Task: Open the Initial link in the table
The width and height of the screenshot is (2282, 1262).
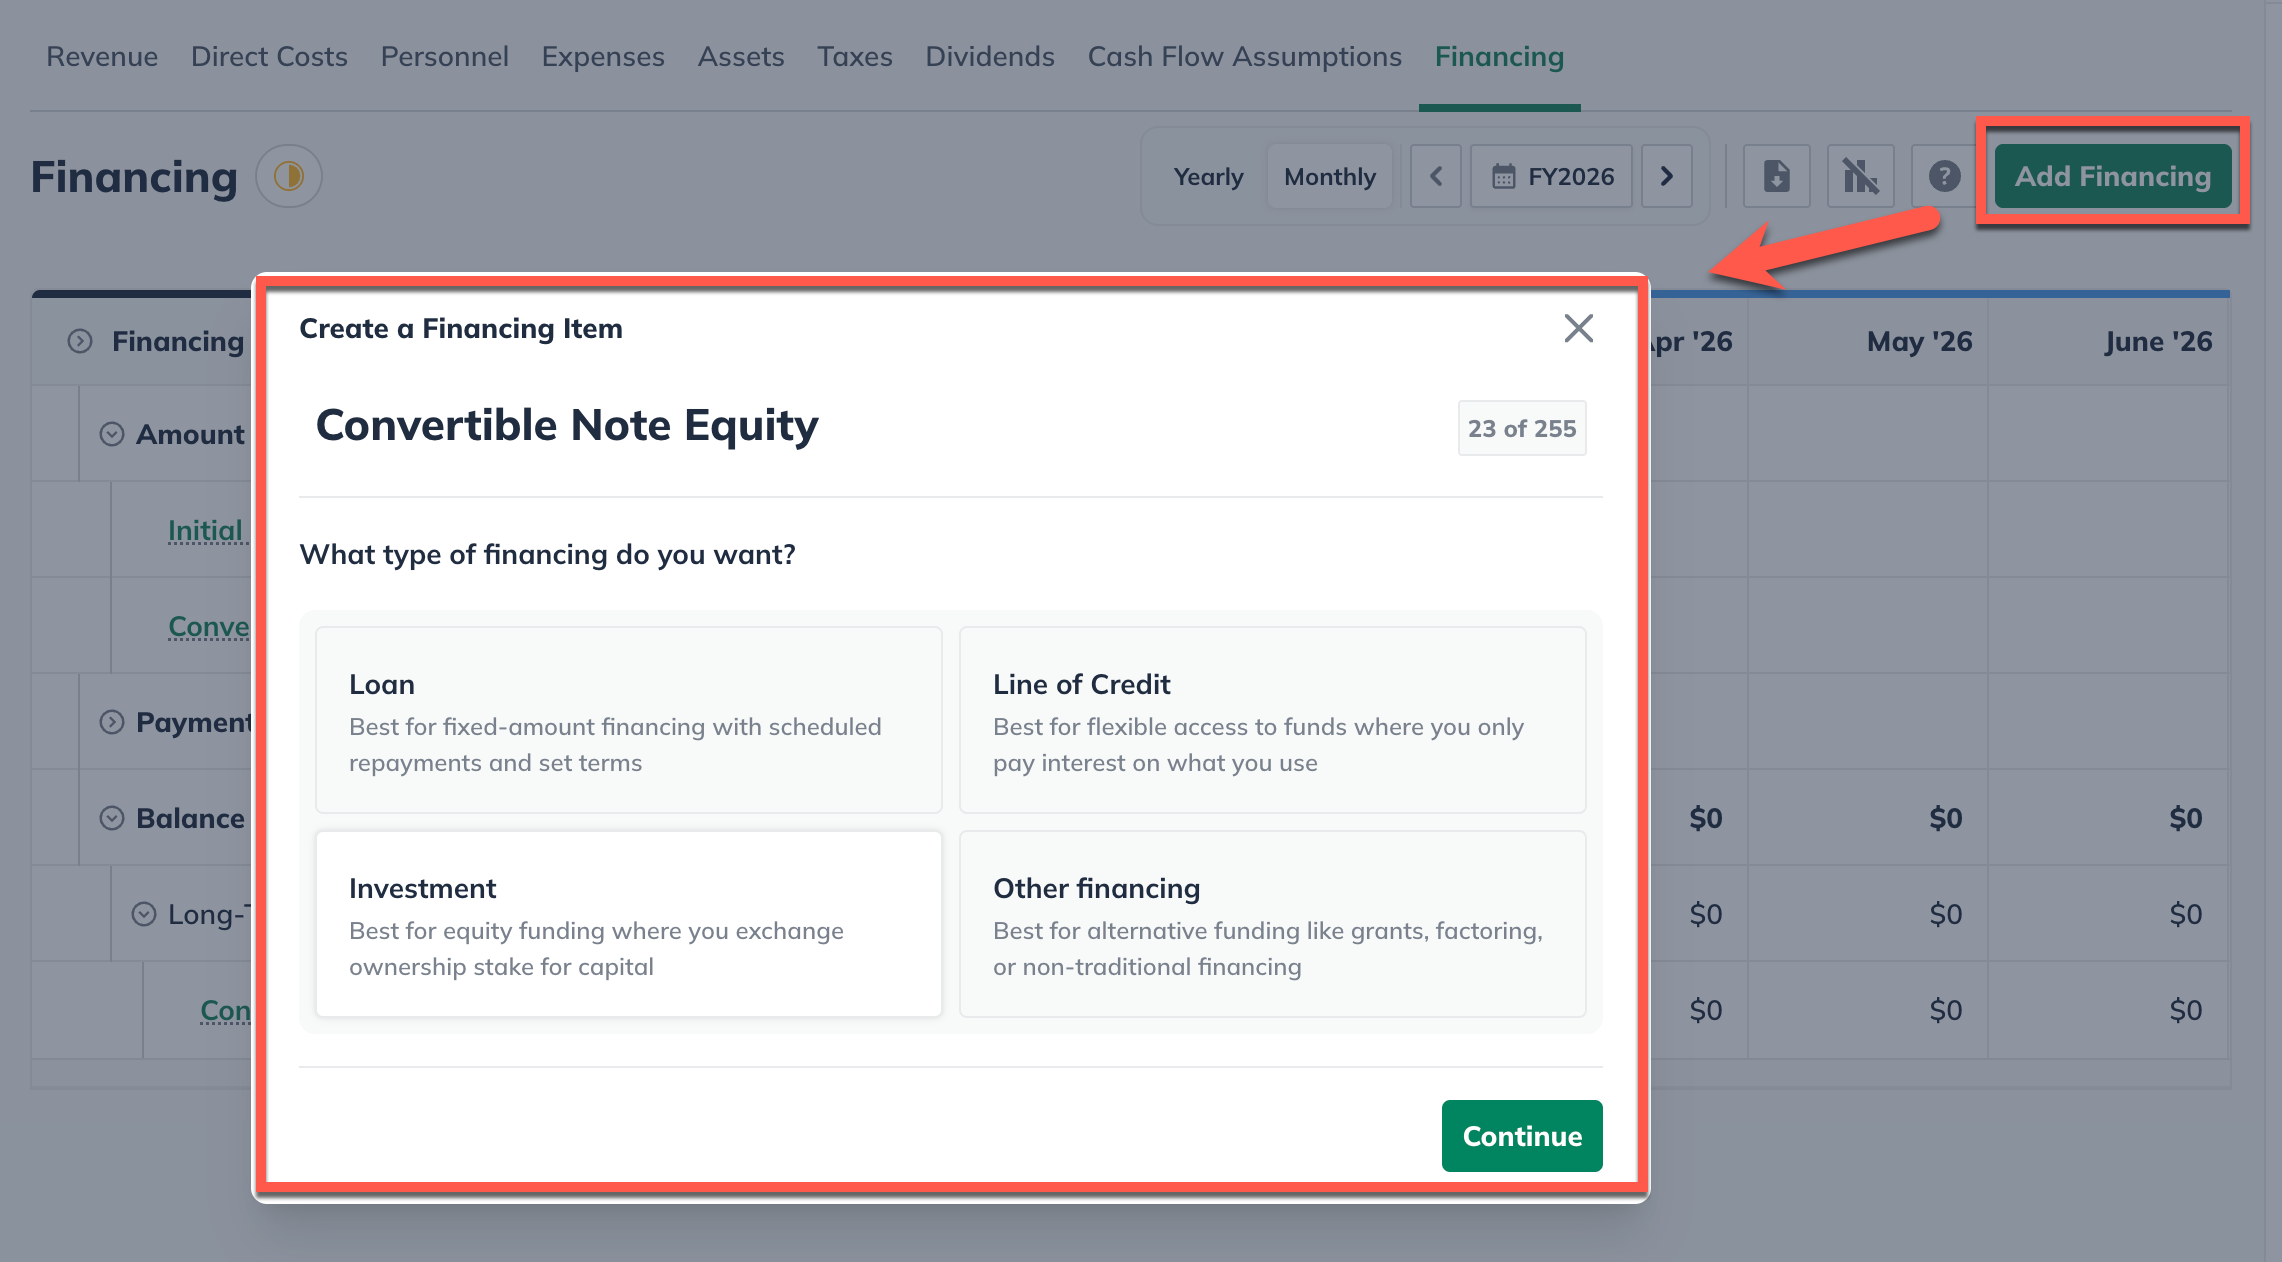Action: pyautogui.click(x=204, y=530)
